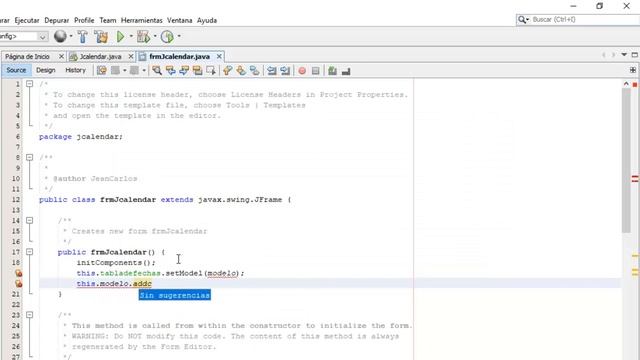Open dropdown arrow of back navigation icon
The image size is (640, 360).
124,71
